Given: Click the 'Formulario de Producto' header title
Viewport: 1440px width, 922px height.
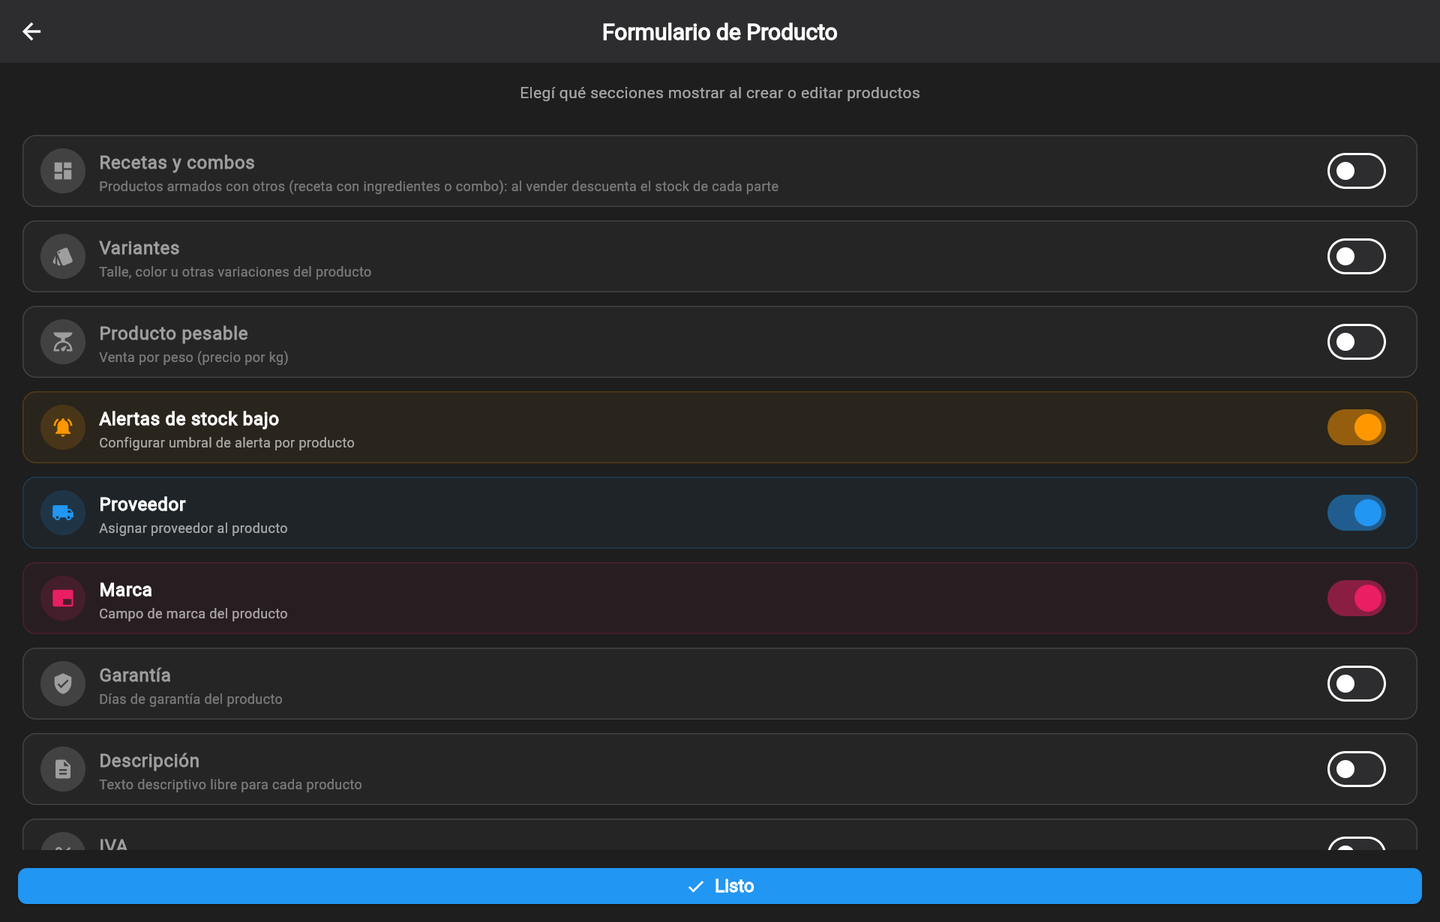Looking at the screenshot, I should coord(720,32).
